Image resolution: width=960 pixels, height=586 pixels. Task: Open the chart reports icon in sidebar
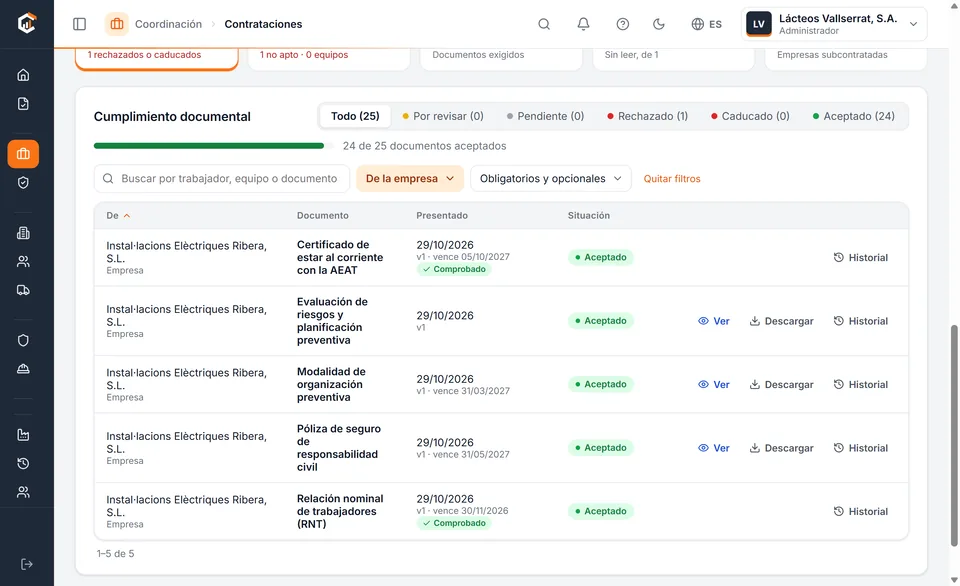tap(23, 435)
